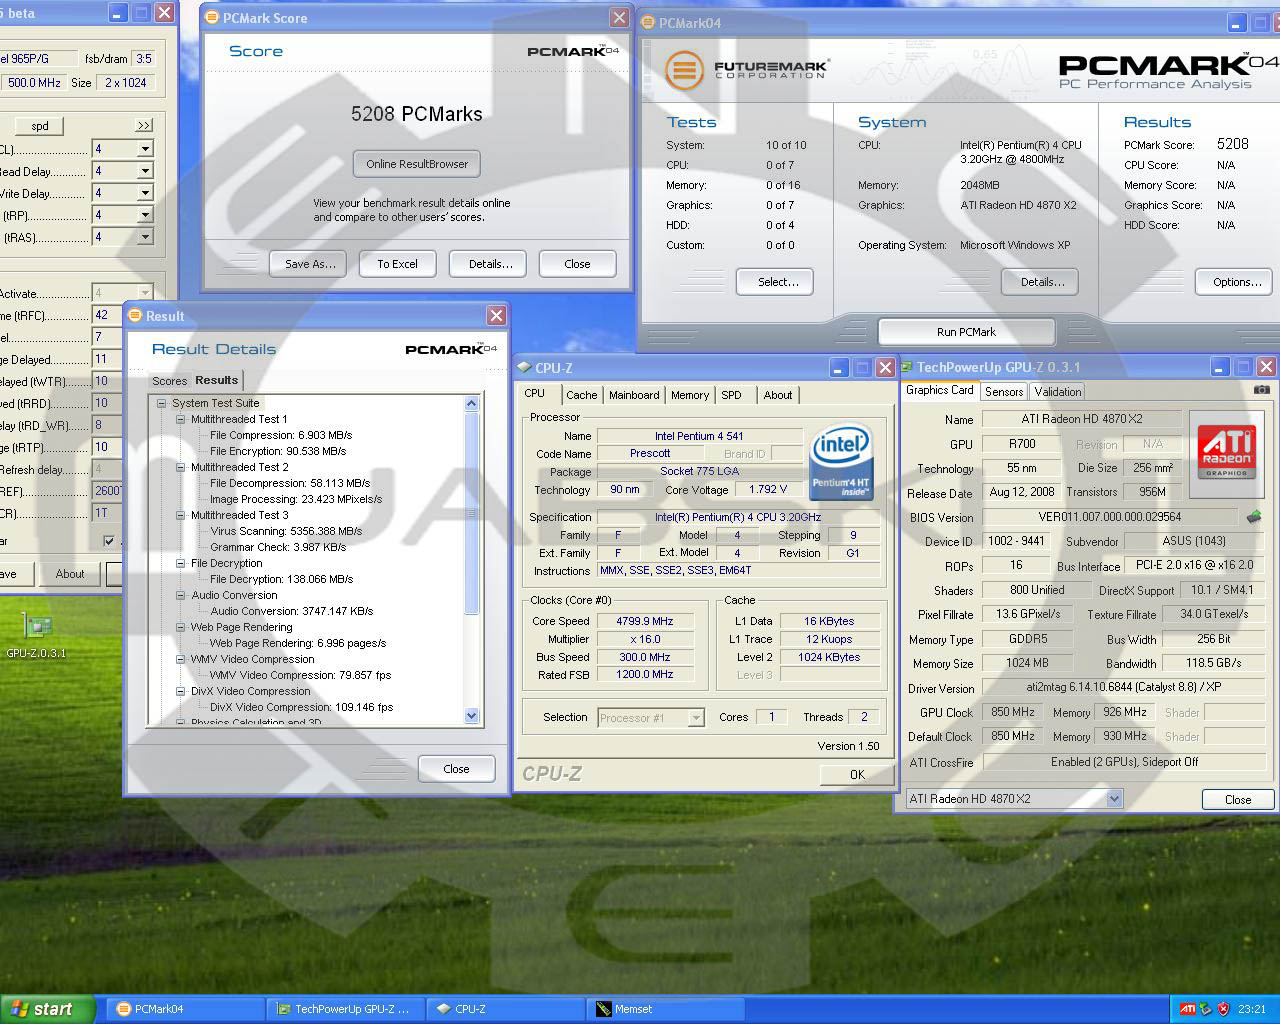Viewport: 1280px width, 1024px height.
Task: Click the tRFC value field showing 42
Action: pyautogui.click(x=106, y=315)
